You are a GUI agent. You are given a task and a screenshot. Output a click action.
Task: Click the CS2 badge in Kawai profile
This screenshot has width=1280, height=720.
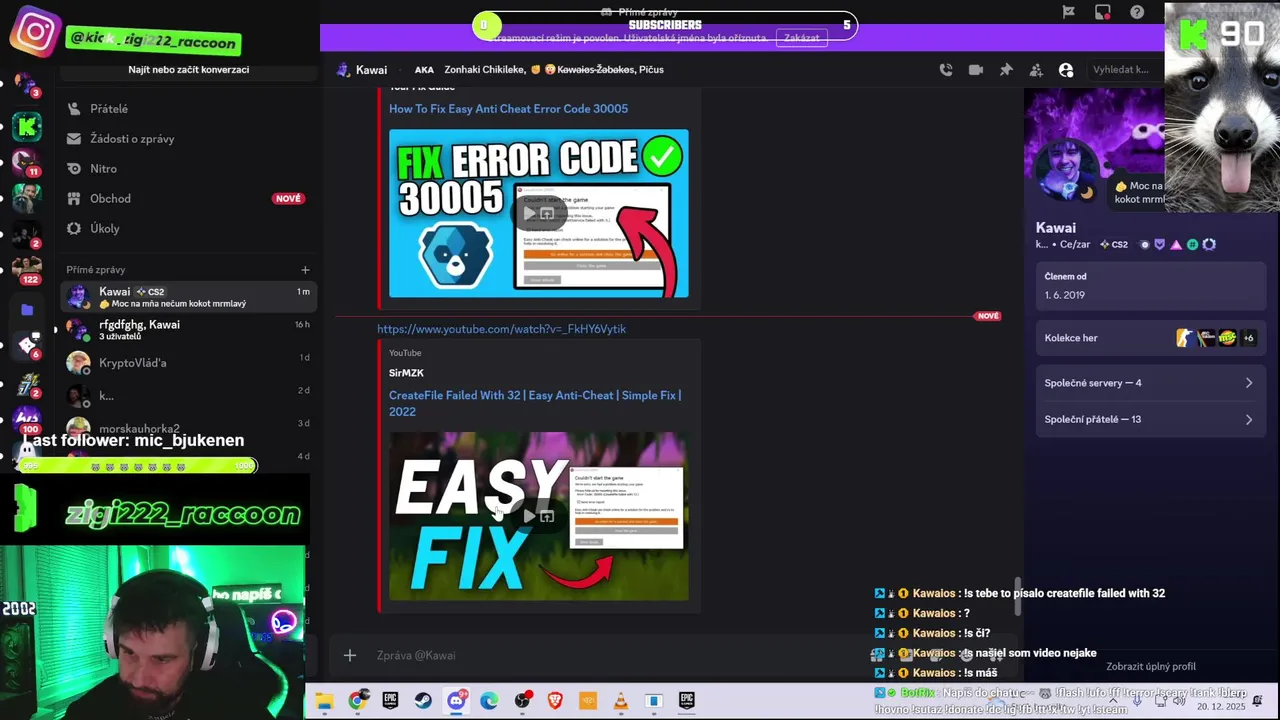click(x=1114, y=245)
